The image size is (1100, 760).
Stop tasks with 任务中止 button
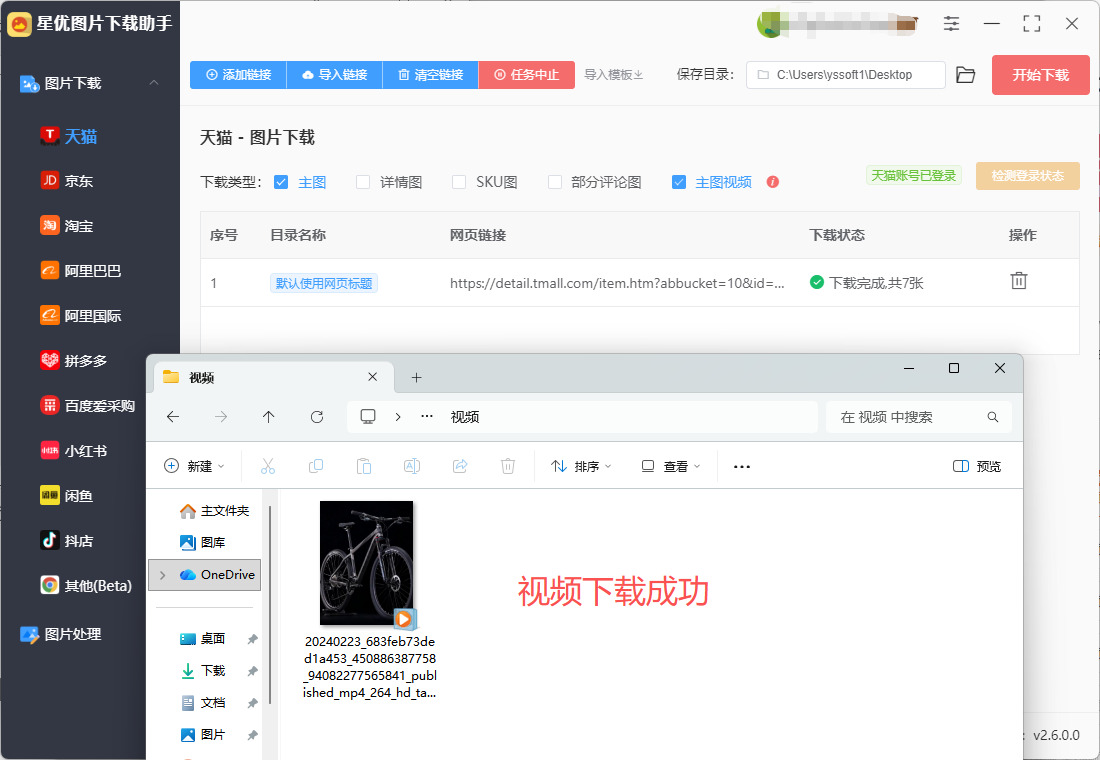527,74
